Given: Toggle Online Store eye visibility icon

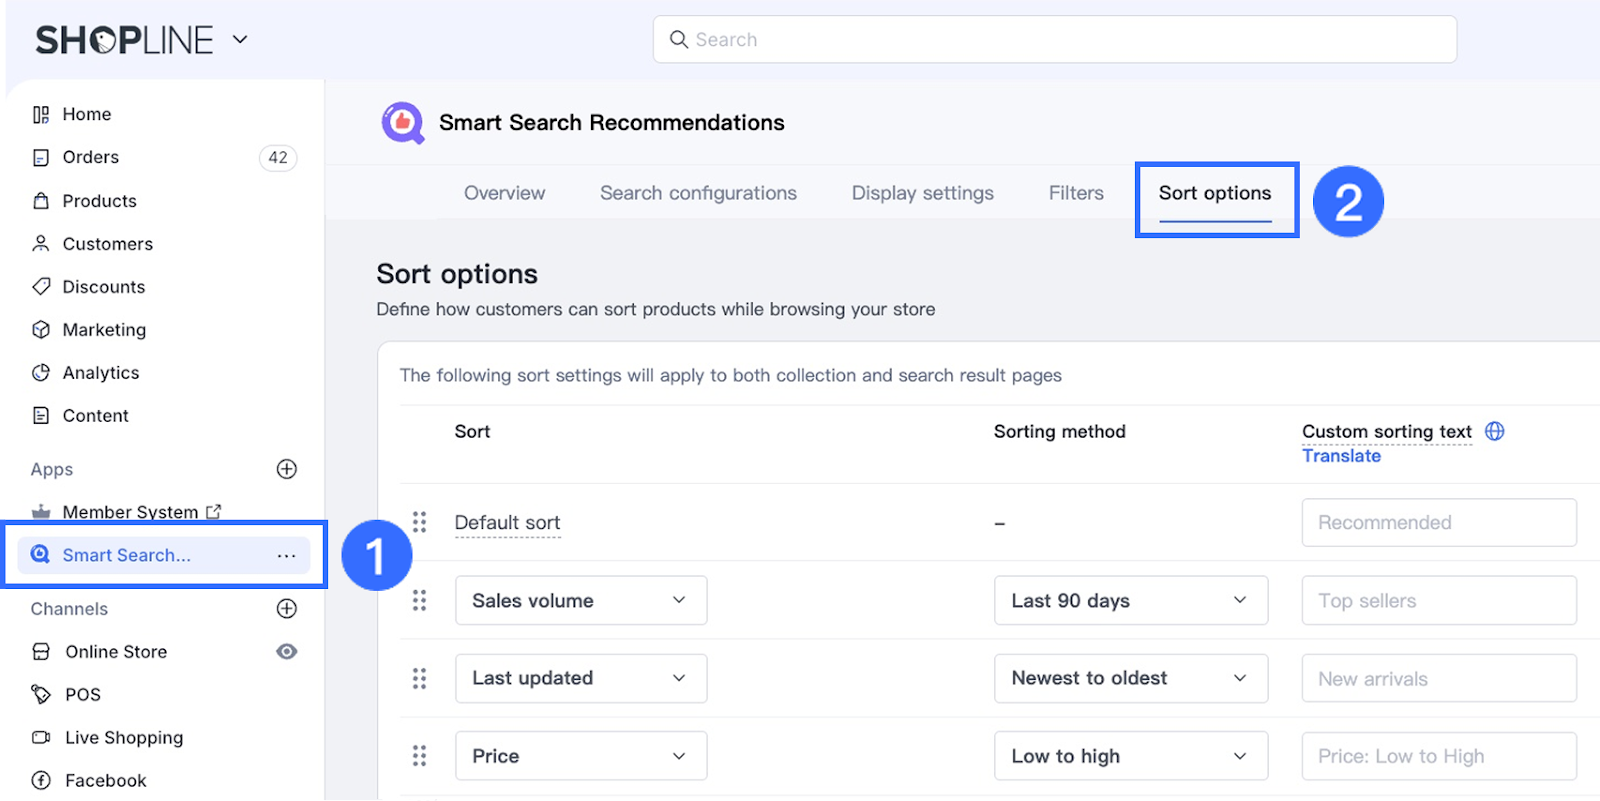Looking at the screenshot, I should tap(287, 652).
